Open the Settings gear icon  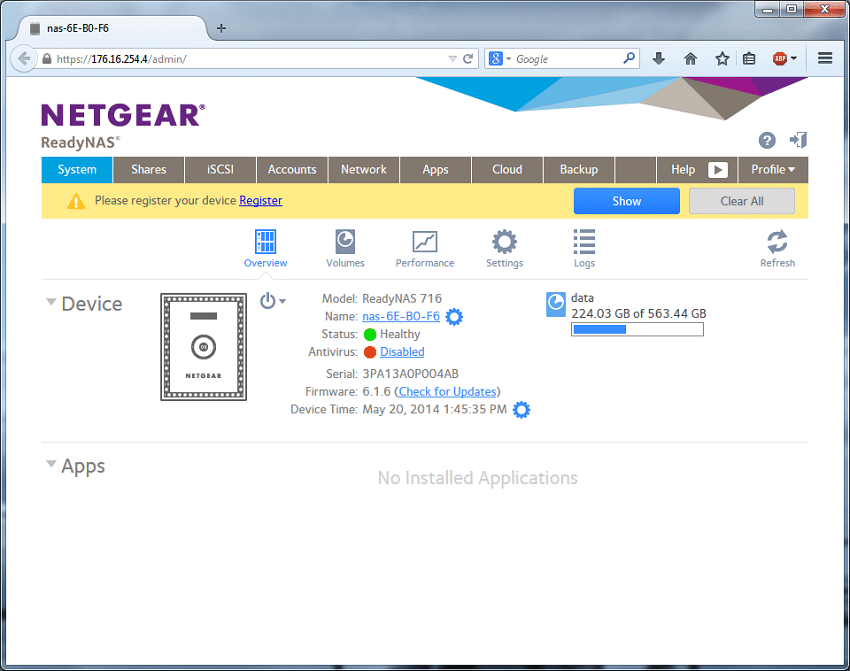504,242
